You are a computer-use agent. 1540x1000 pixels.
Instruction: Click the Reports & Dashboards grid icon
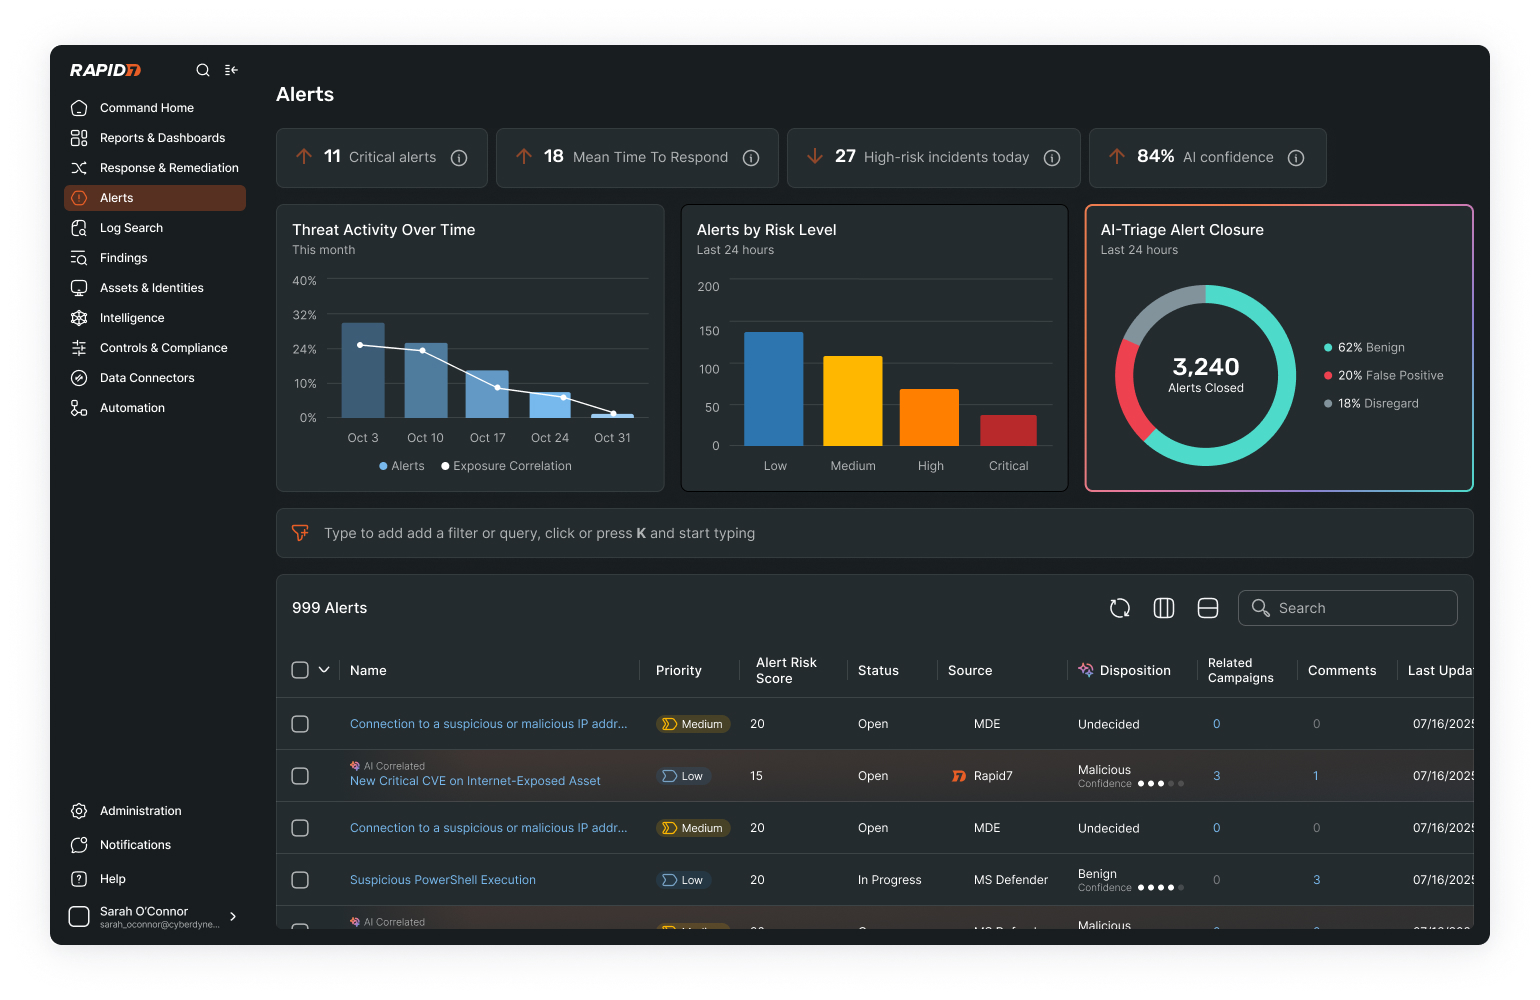click(x=79, y=138)
